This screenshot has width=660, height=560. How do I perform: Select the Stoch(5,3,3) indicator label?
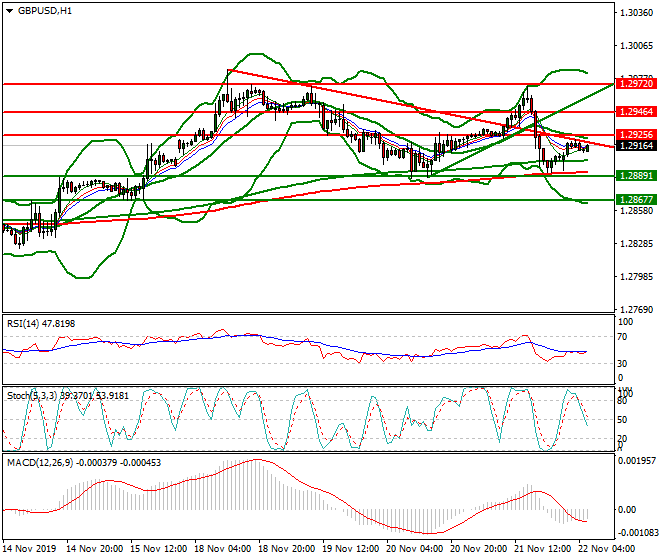(x=68, y=395)
